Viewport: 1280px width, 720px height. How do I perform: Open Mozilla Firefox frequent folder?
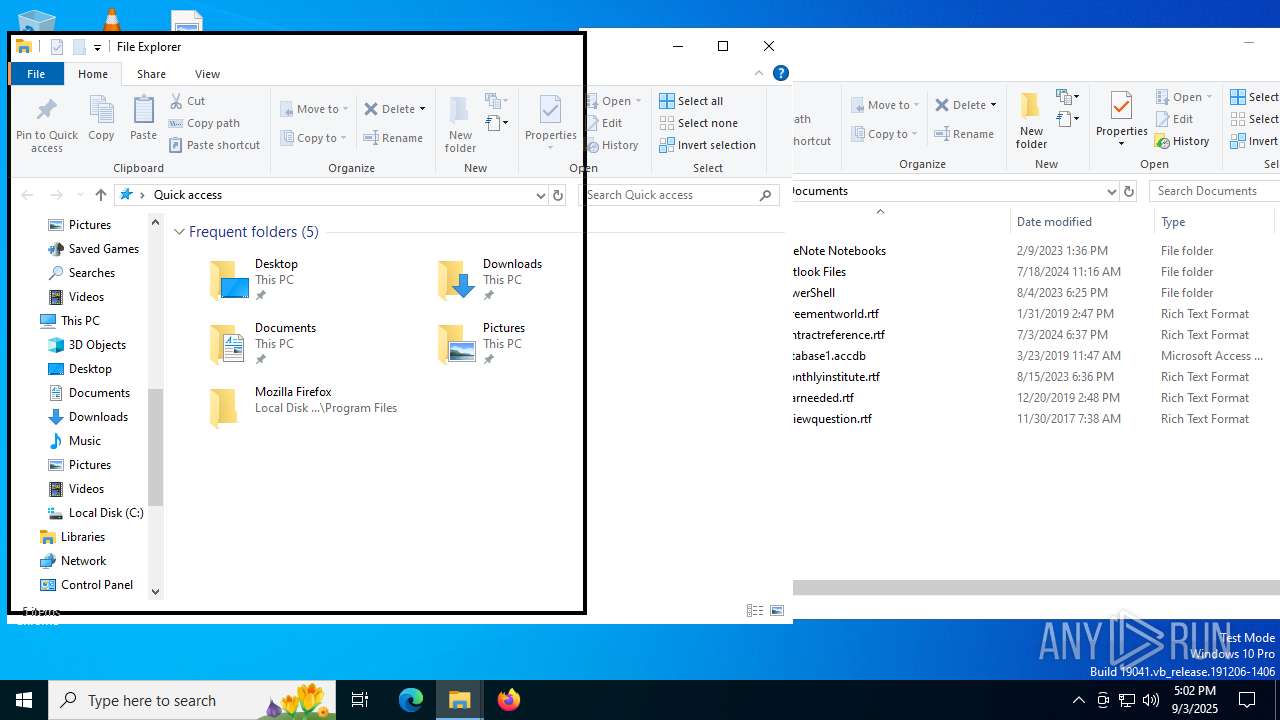[303, 408]
